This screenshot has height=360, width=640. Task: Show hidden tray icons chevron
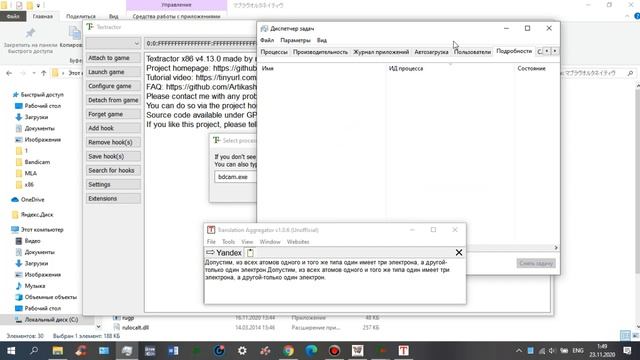[519, 351]
